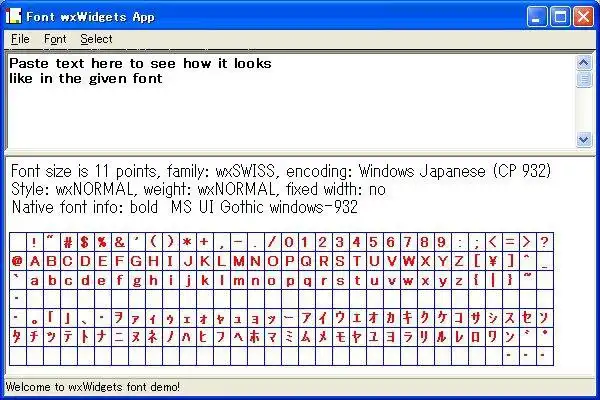Click the '@' cell in the character grid

(x=18, y=261)
